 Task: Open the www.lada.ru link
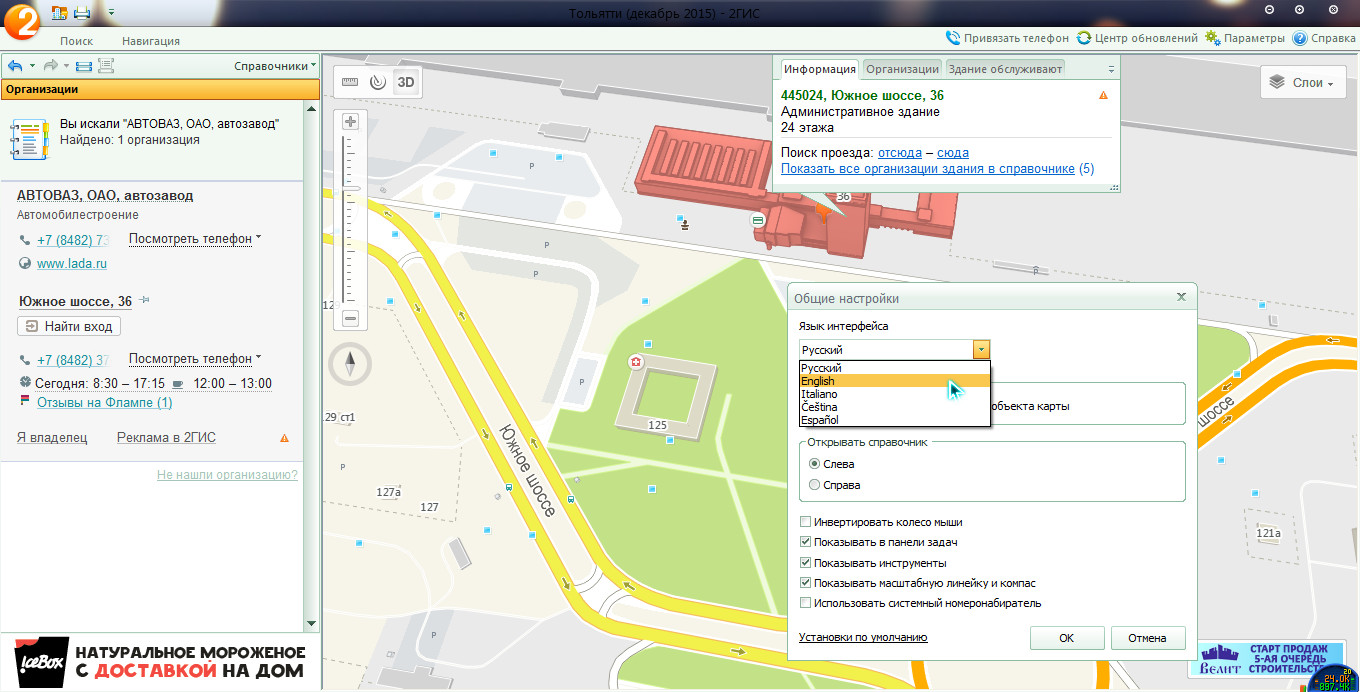(x=72, y=264)
